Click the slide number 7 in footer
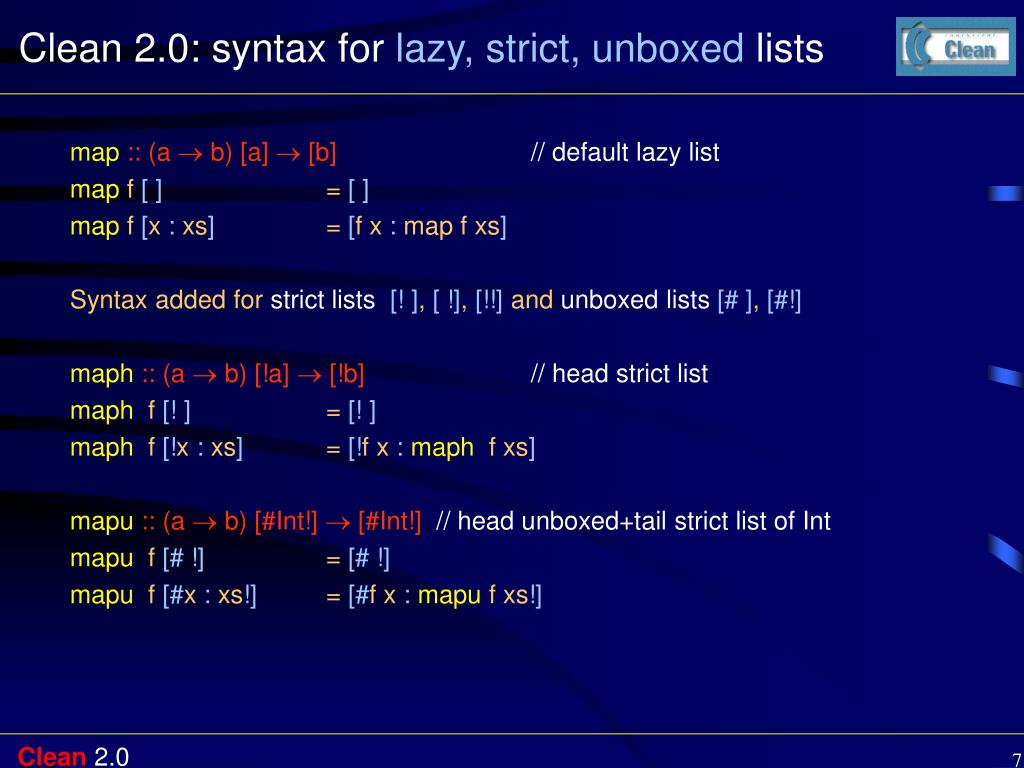Image resolution: width=1024 pixels, height=768 pixels. tap(1016, 759)
